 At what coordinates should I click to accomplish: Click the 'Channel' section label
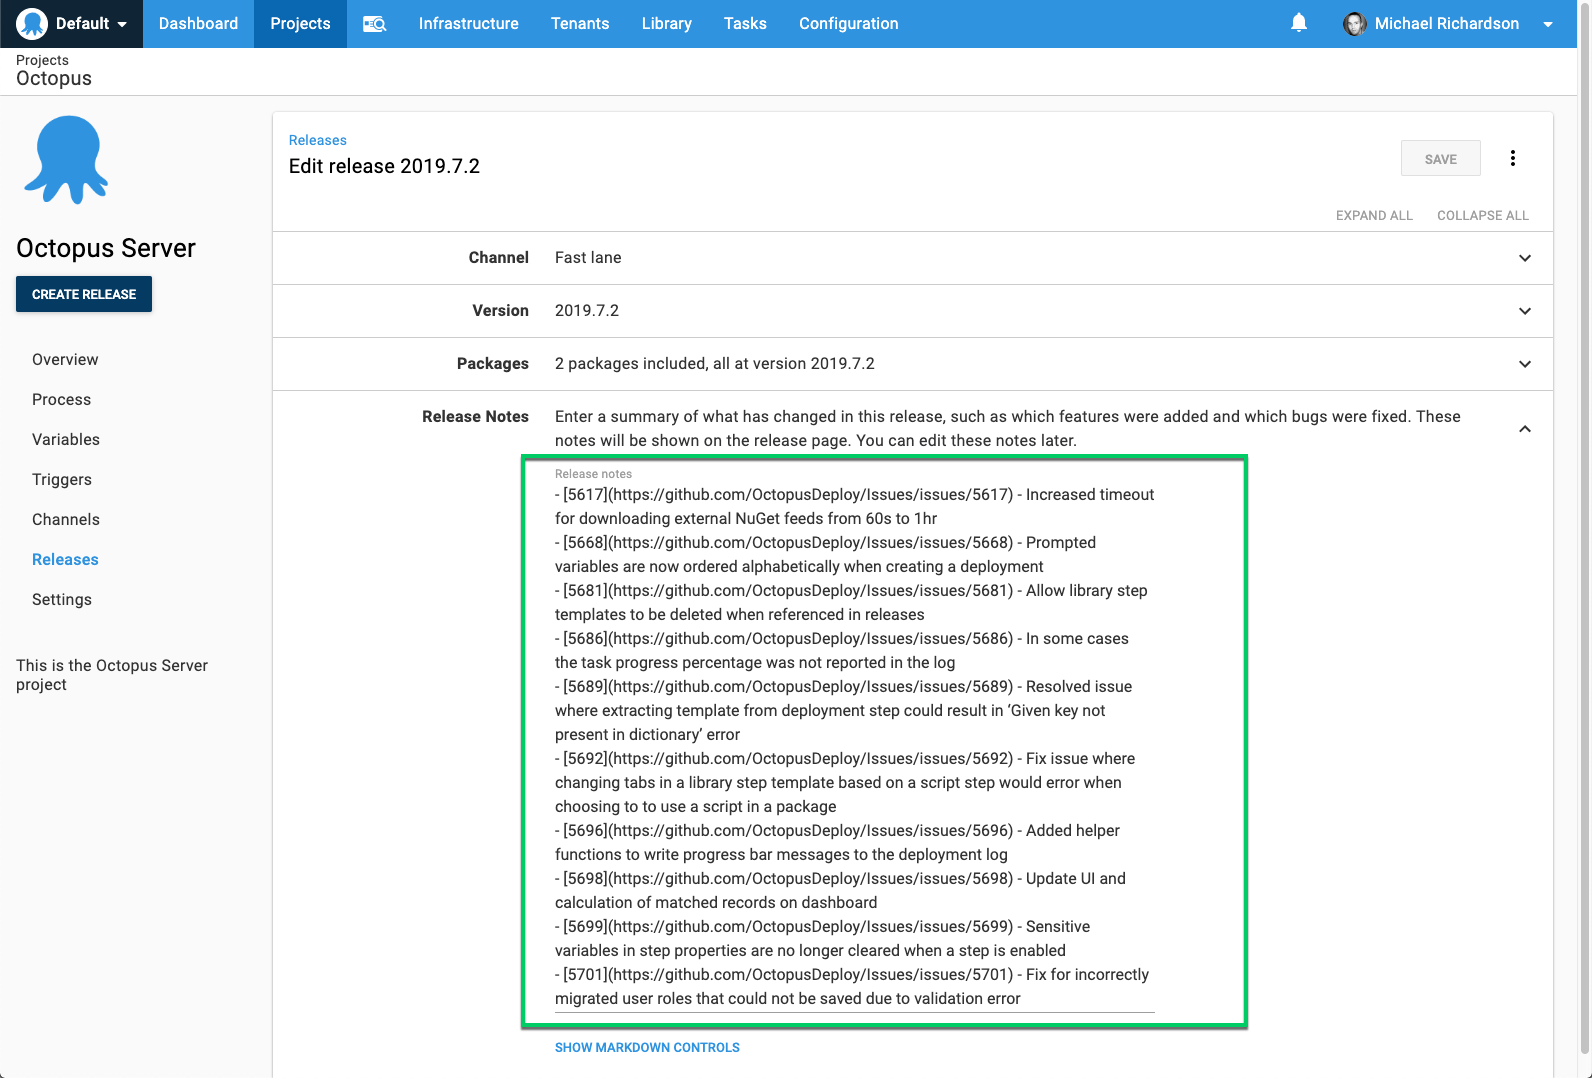pyautogui.click(x=498, y=258)
